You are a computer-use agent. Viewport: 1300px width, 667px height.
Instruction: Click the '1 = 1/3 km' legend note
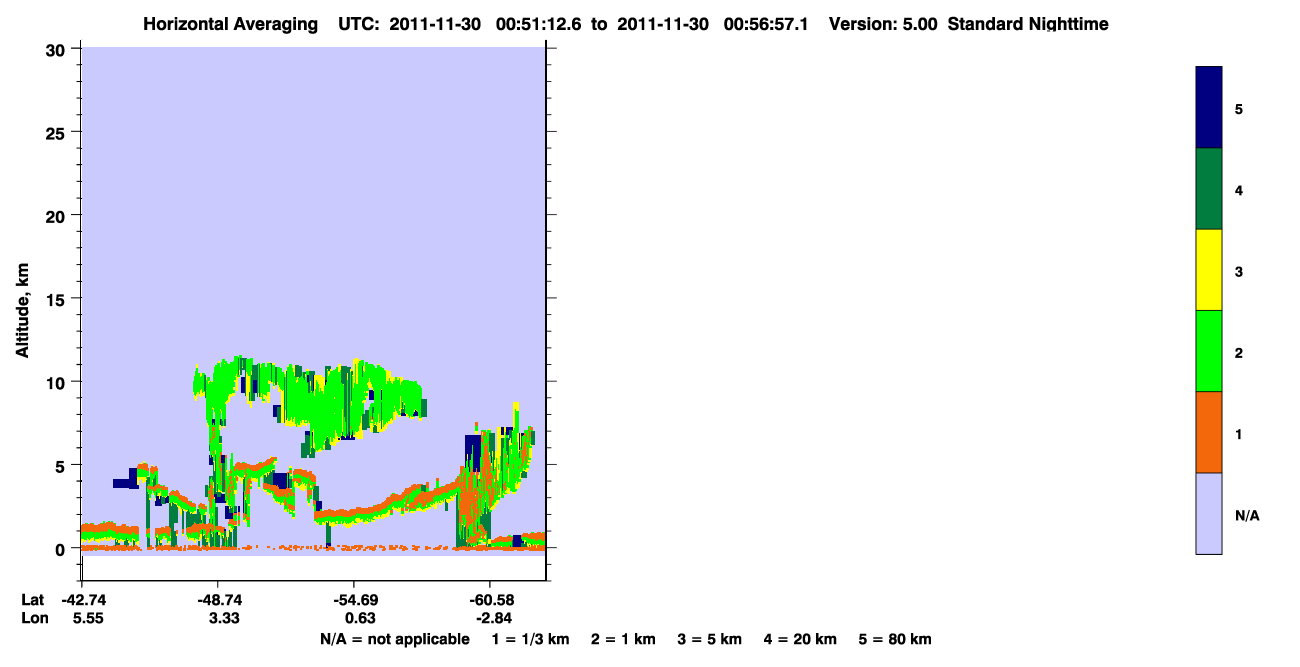click(x=531, y=639)
